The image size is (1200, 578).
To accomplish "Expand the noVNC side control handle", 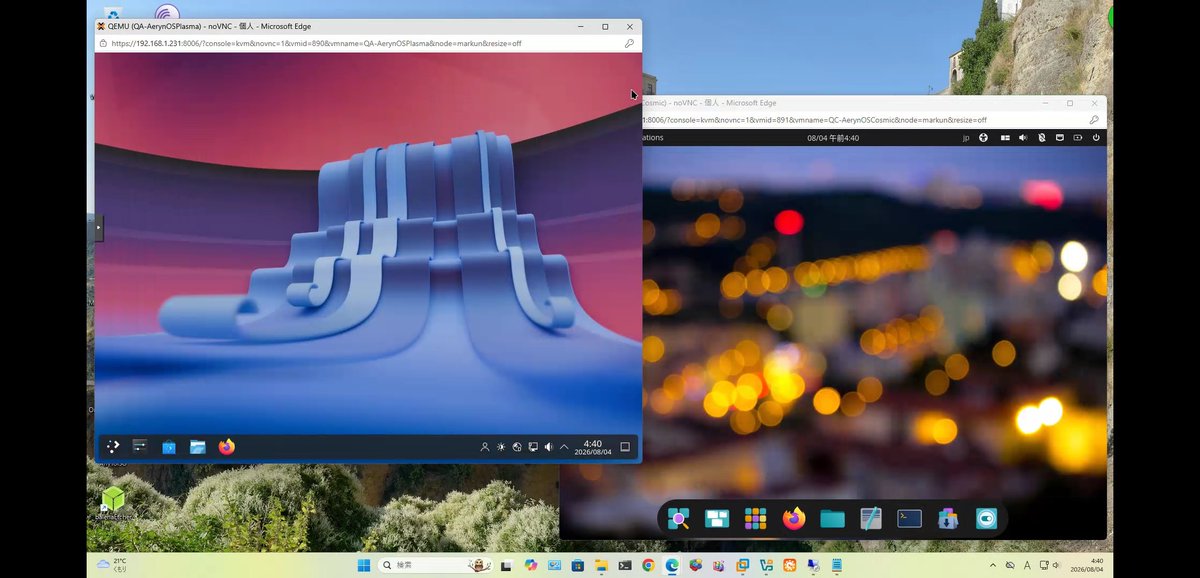I will [98, 228].
